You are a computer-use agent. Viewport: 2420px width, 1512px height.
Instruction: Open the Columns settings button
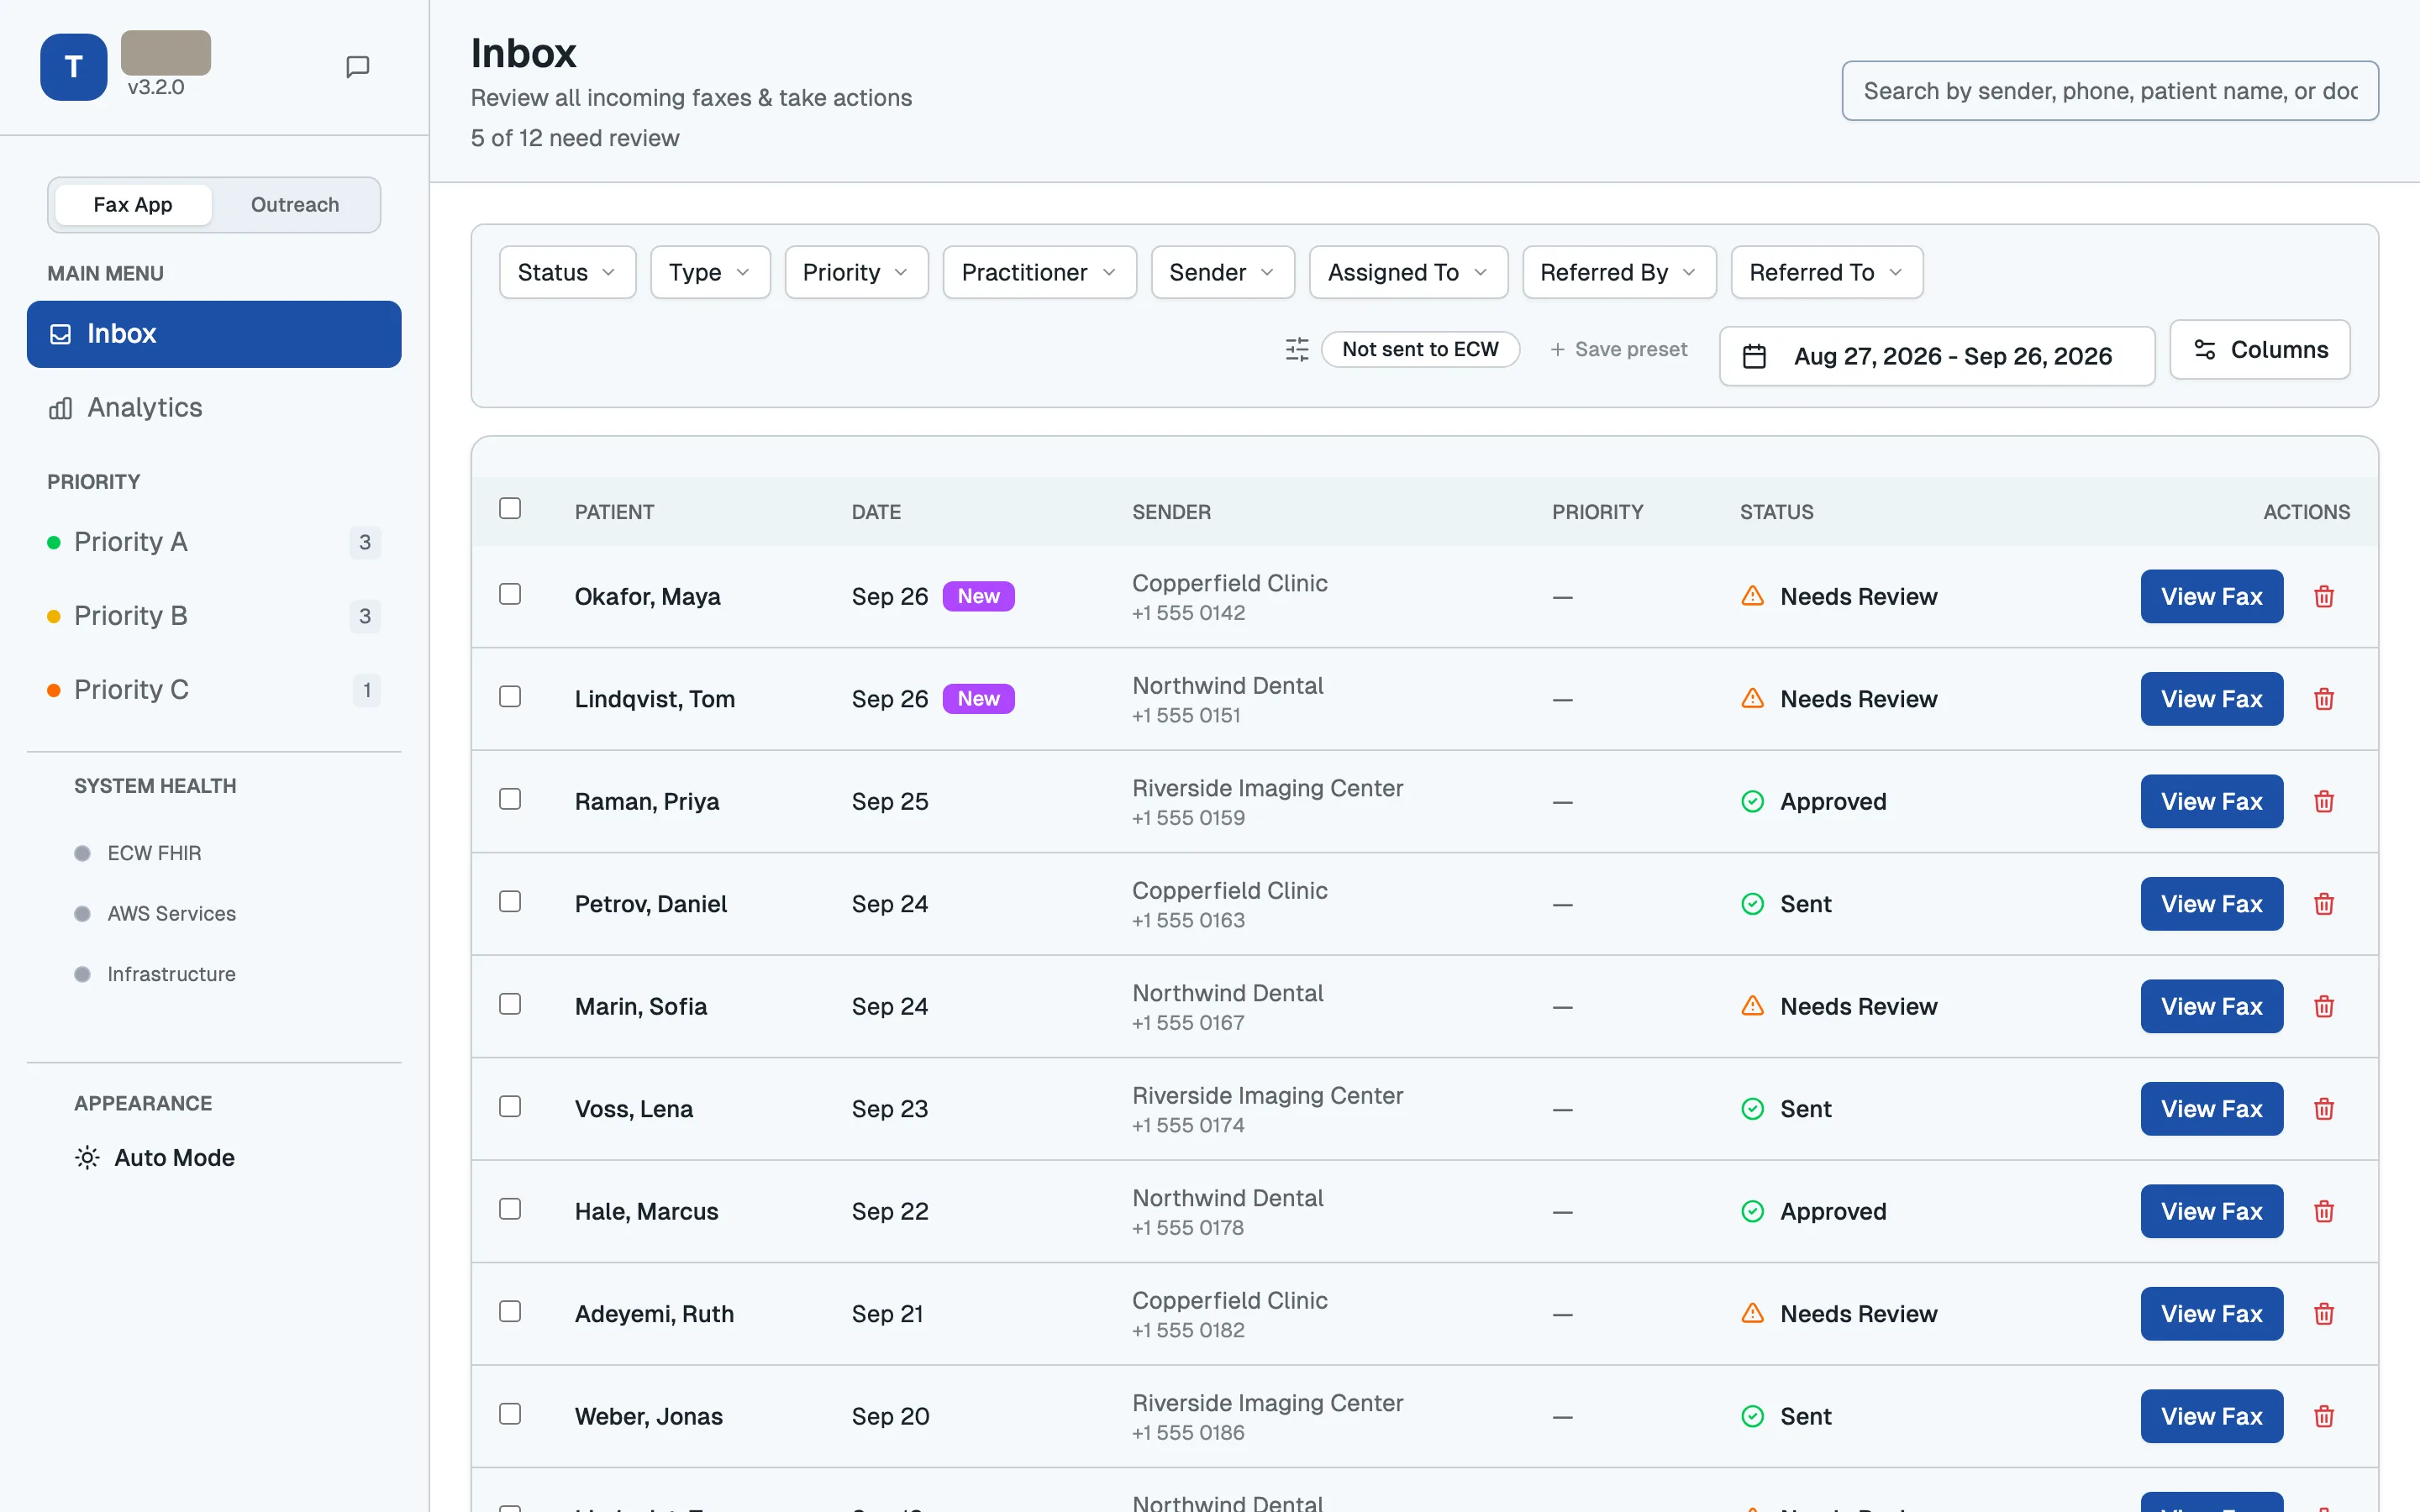point(2259,350)
